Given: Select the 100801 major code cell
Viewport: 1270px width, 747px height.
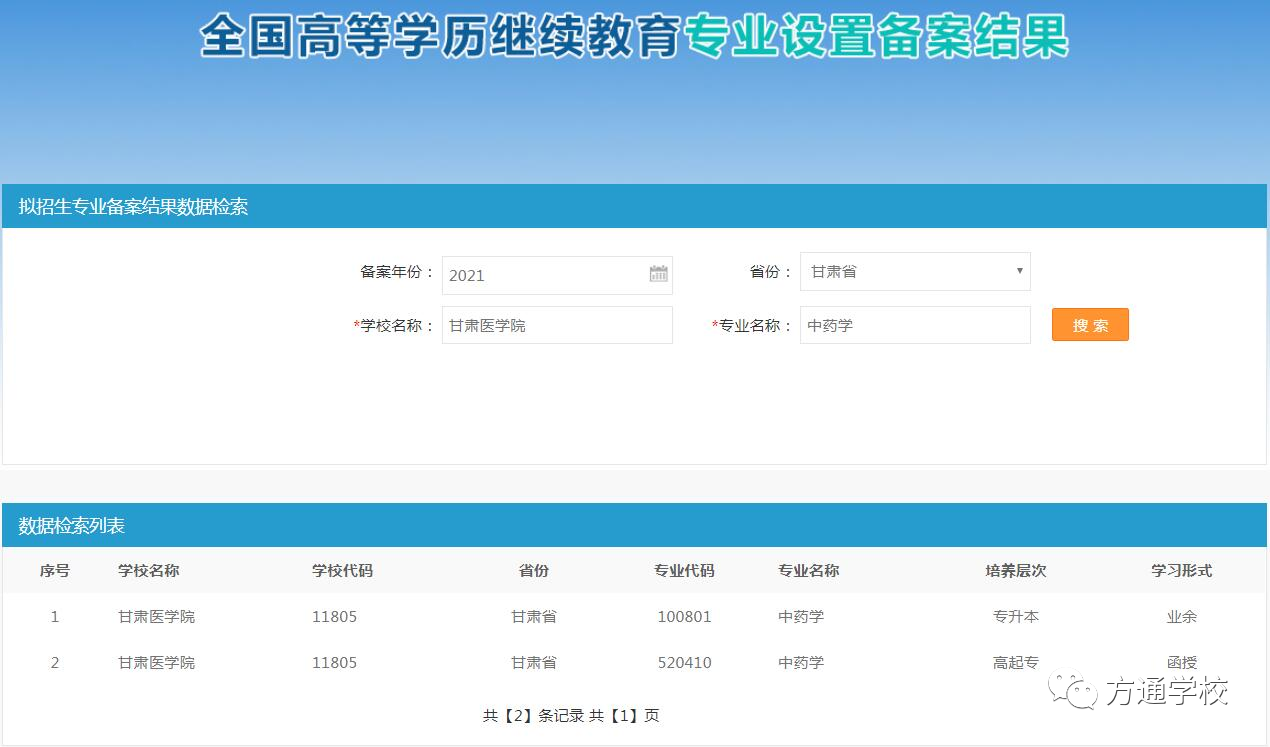Looking at the screenshot, I should 684,617.
